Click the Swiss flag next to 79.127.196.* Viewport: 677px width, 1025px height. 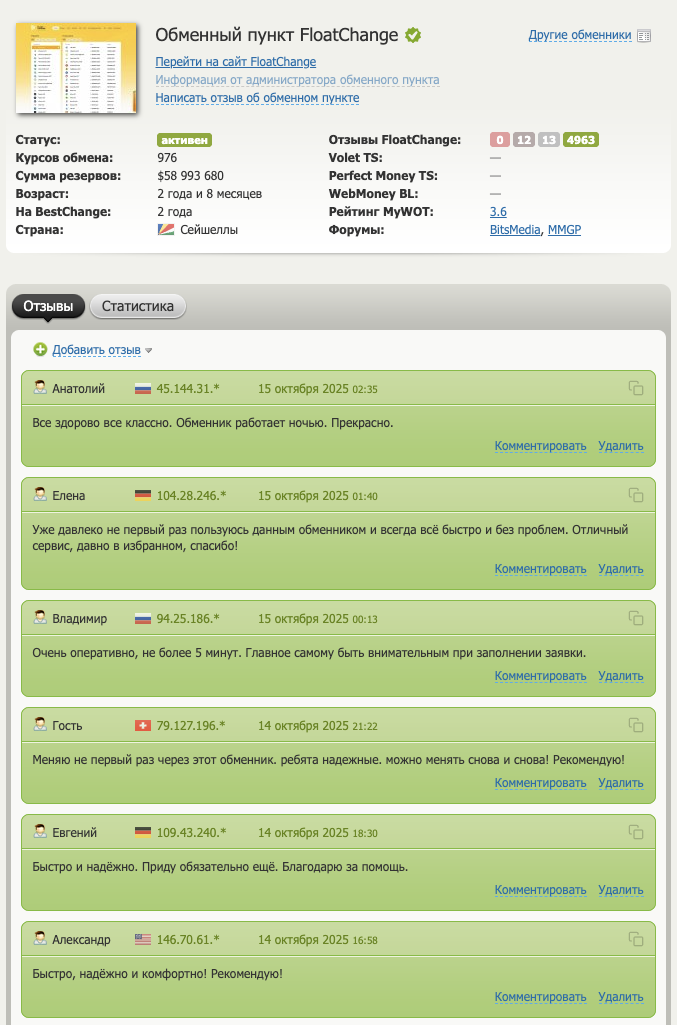click(142, 726)
